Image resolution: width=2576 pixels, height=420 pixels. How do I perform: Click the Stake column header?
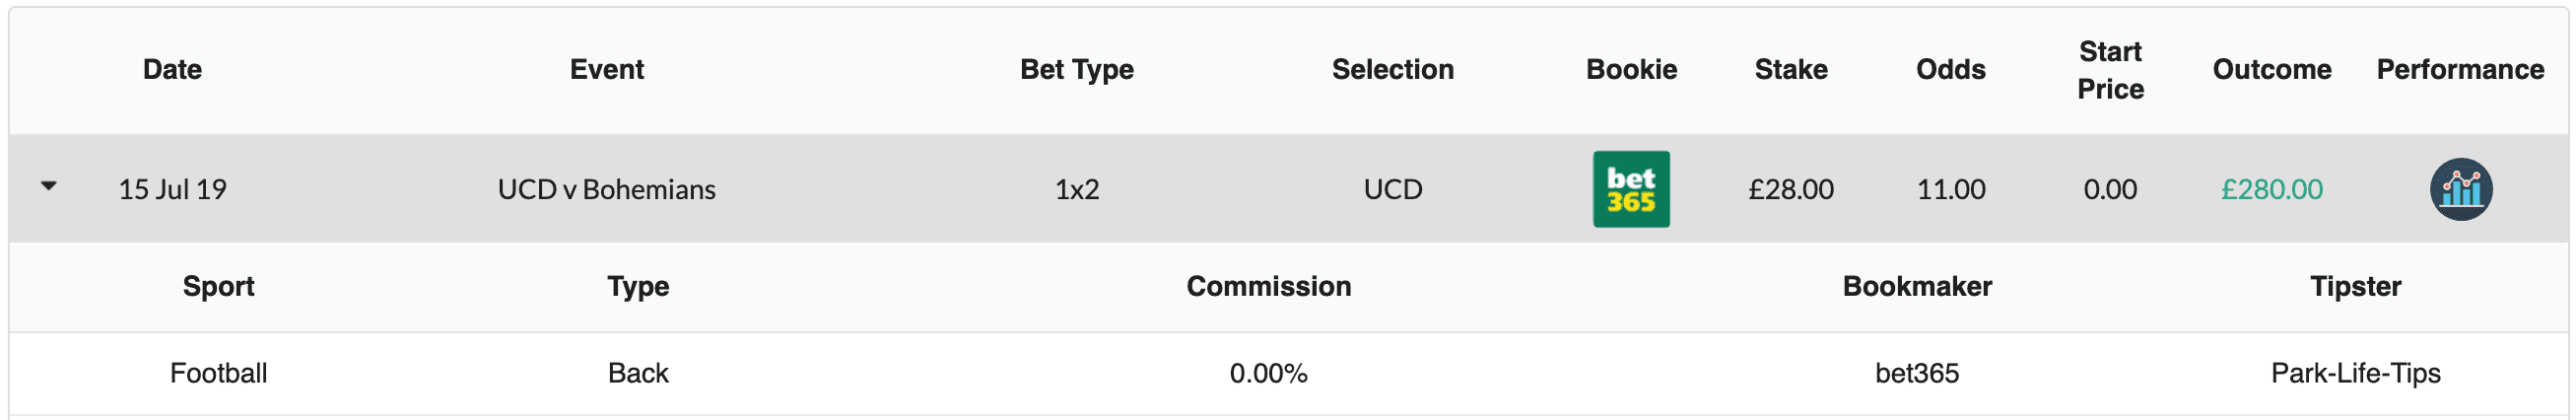tap(1790, 69)
